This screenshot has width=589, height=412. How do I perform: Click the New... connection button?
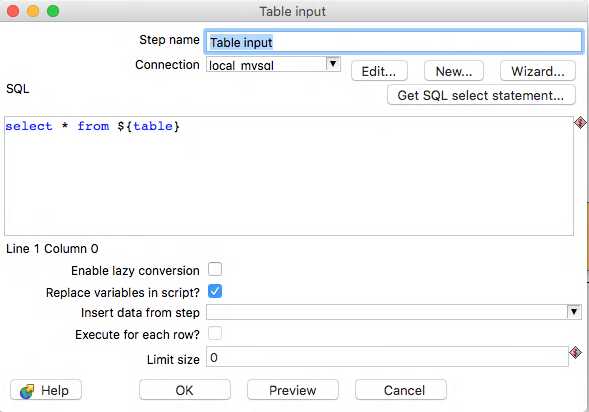[454, 71]
